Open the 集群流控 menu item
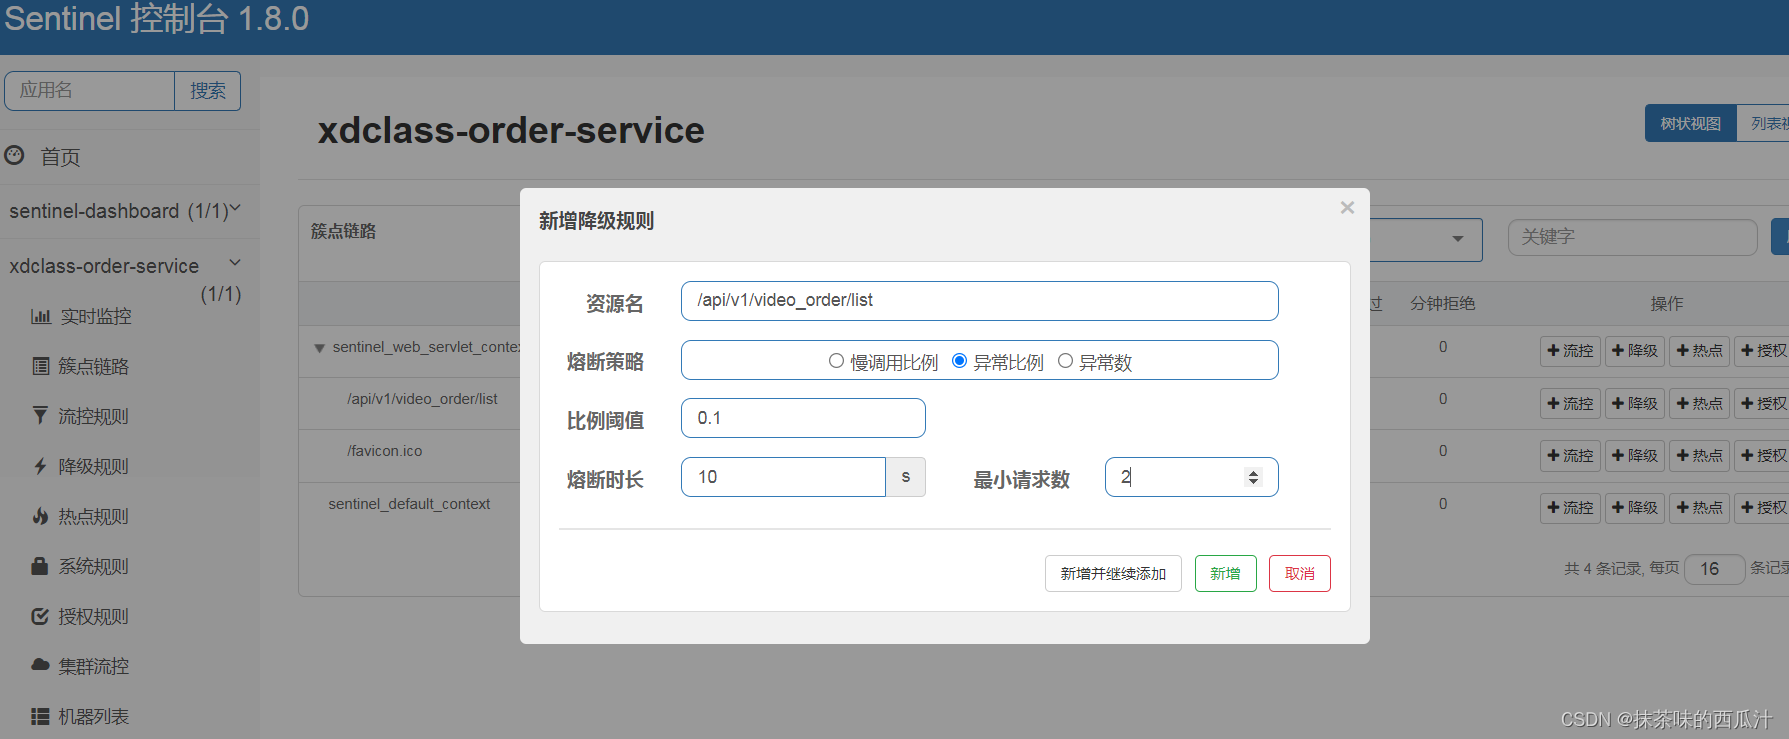Screen dimensions: 1789x739 click(94, 666)
